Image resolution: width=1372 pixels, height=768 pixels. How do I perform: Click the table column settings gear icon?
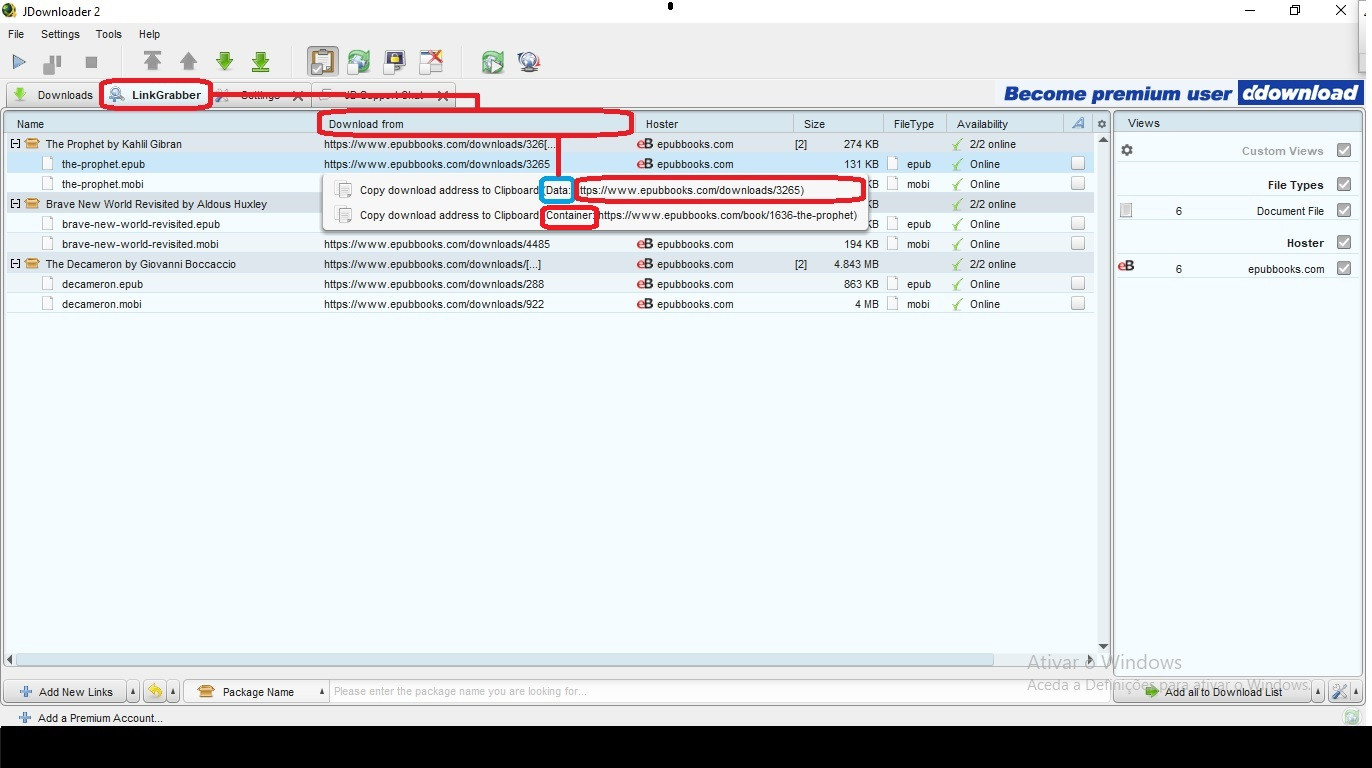pyautogui.click(x=1102, y=124)
